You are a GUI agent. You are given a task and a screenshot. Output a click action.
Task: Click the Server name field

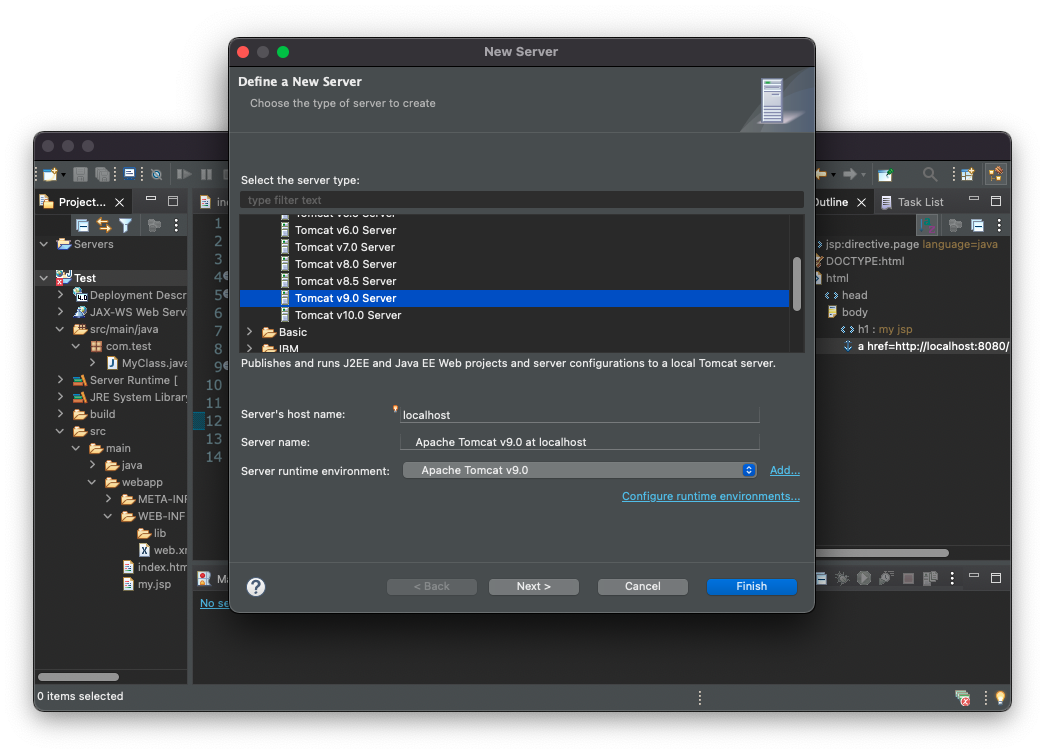click(579, 442)
